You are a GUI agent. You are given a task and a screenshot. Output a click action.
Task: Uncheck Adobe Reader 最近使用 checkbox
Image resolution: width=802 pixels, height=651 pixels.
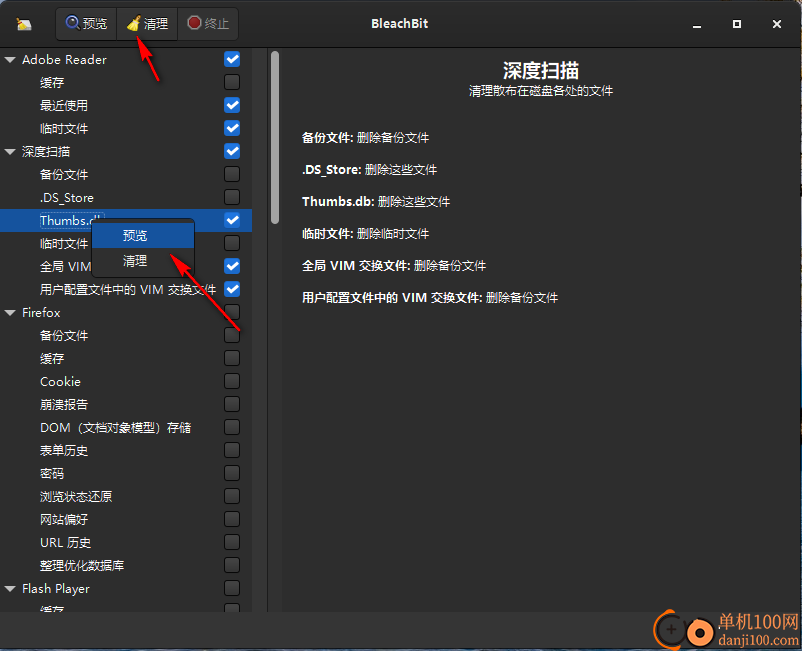click(x=232, y=105)
